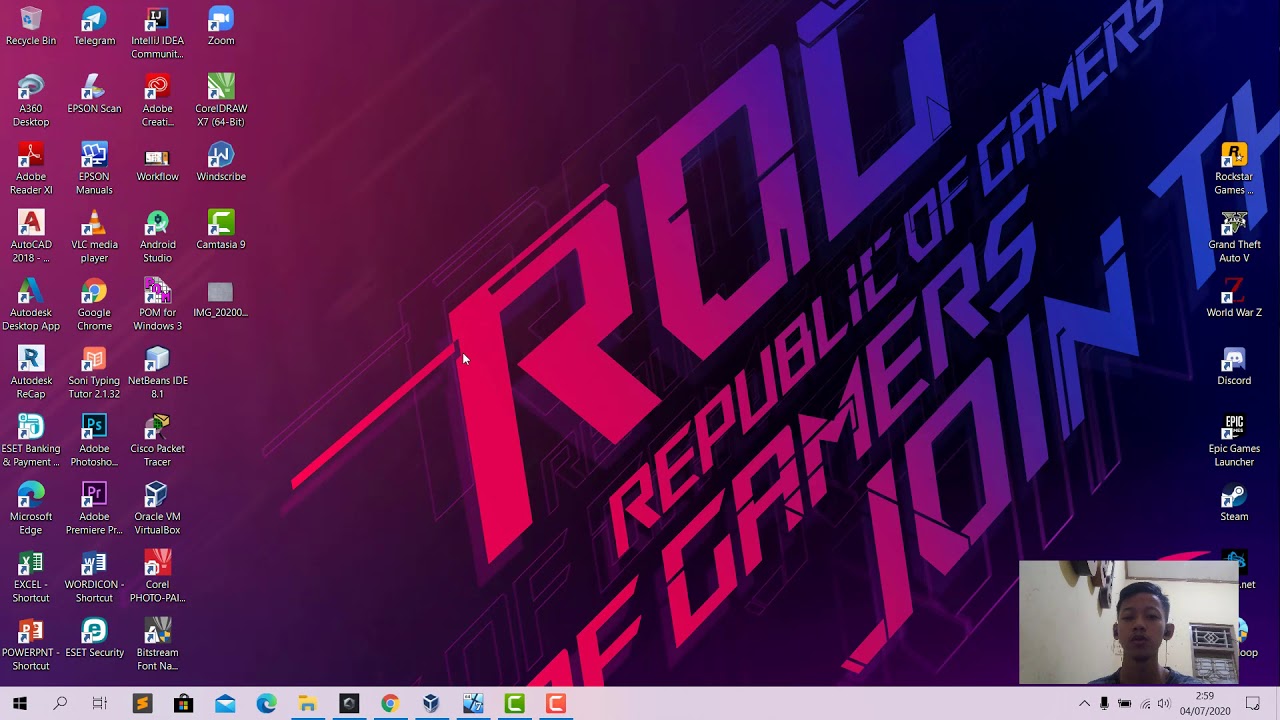1280x720 pixels.
Task: Click the Camtasia 9 desktop shortcut
Action: point(221,231)
